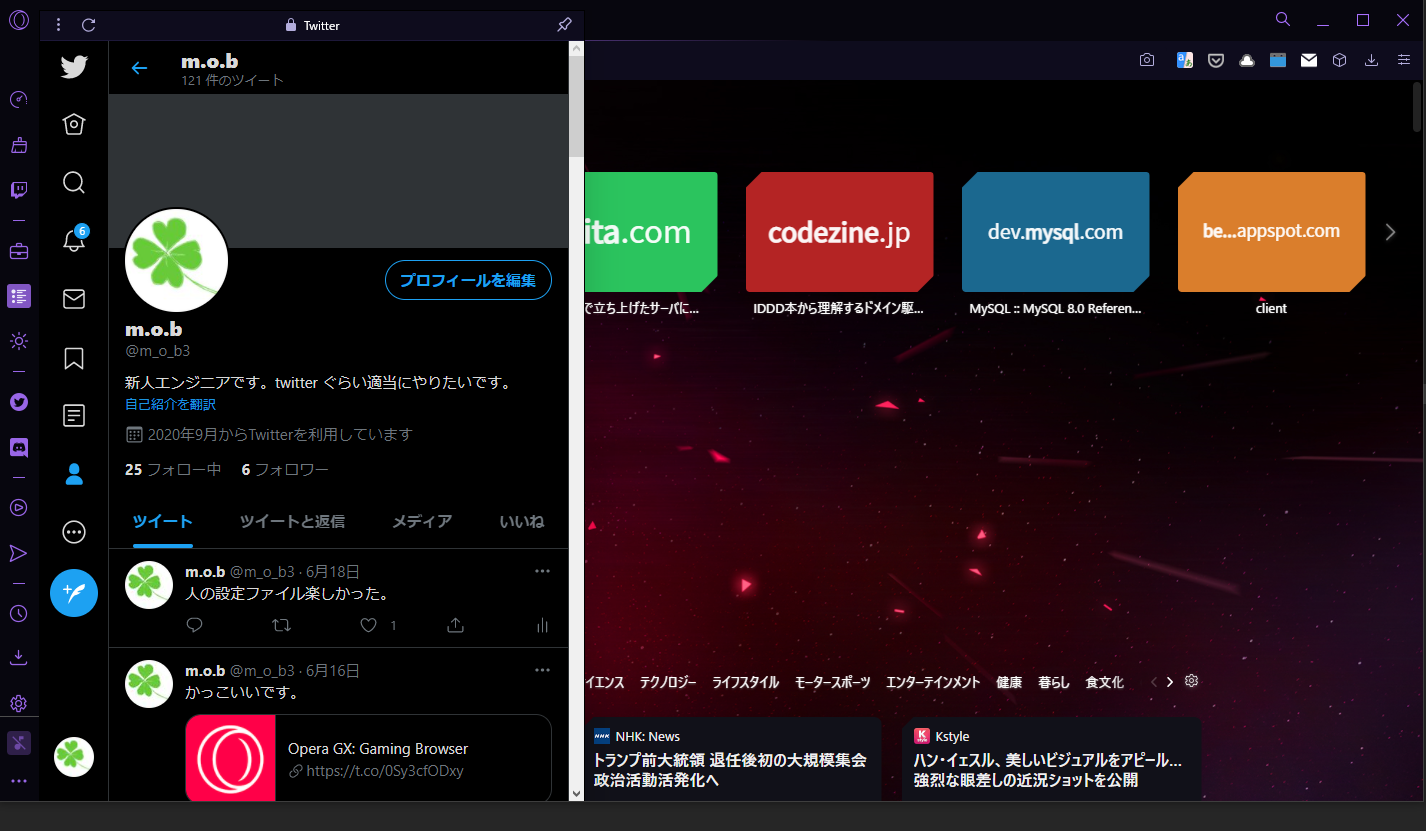The image size is (1426, 831).
Task: Open more options on 6月18日 tweet
Action: 543,571
